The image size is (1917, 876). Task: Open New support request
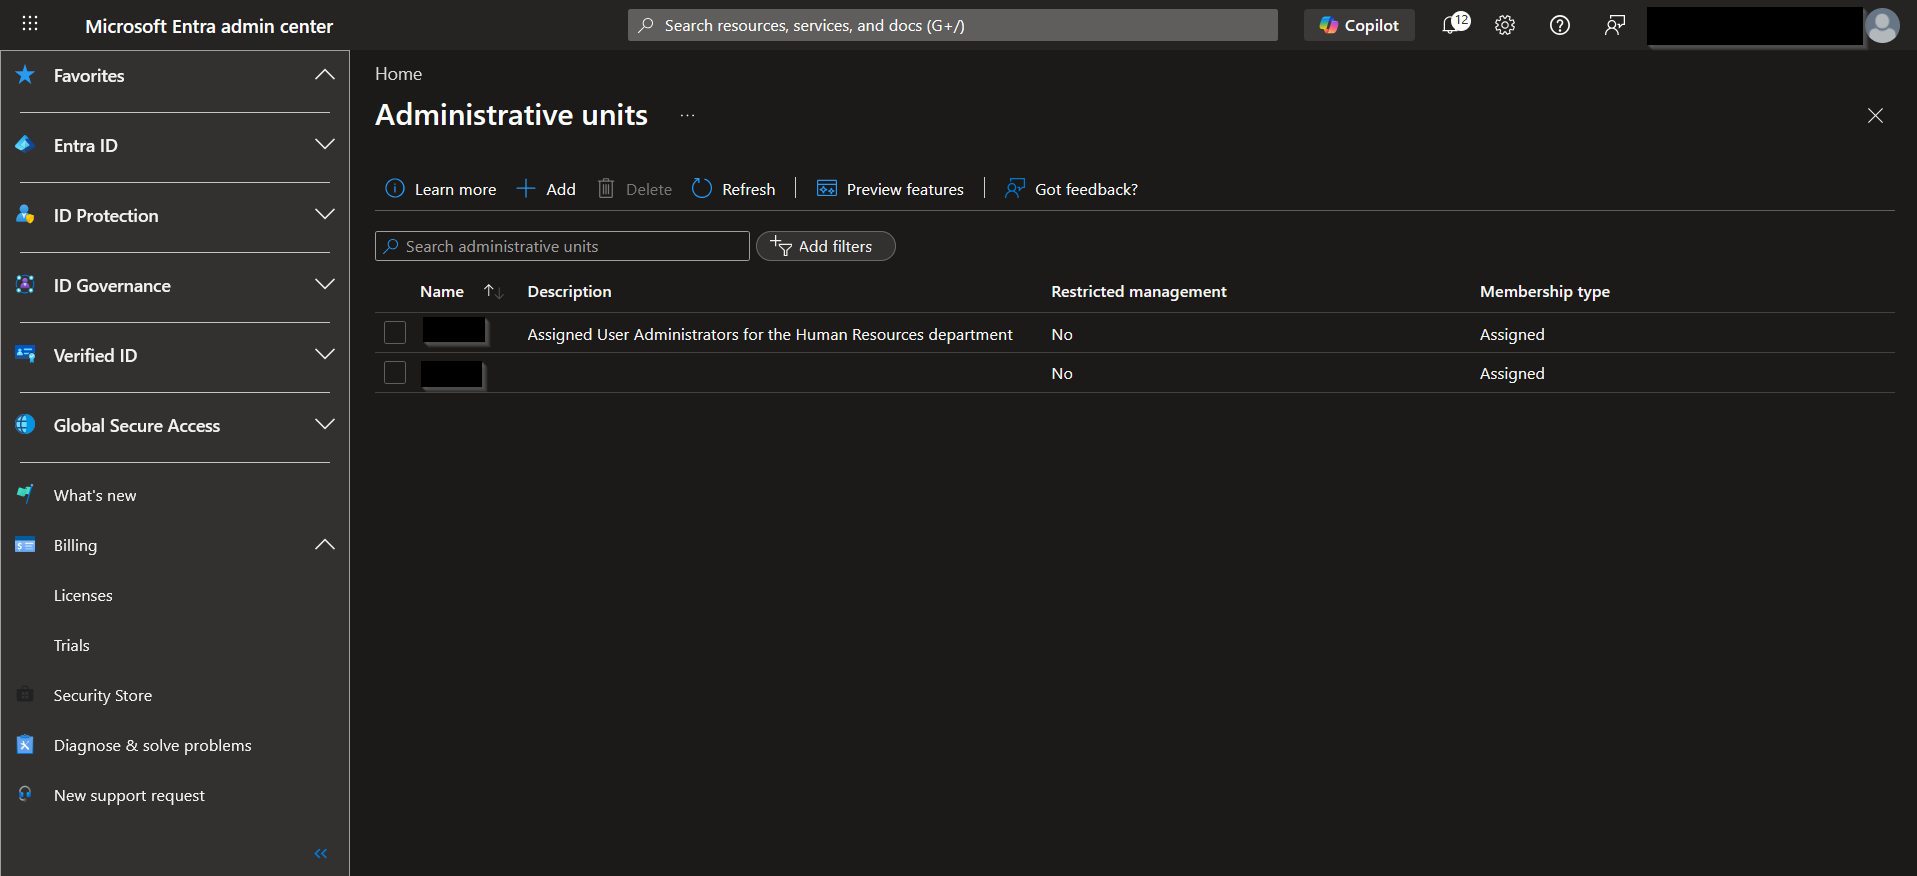[129, 795]
